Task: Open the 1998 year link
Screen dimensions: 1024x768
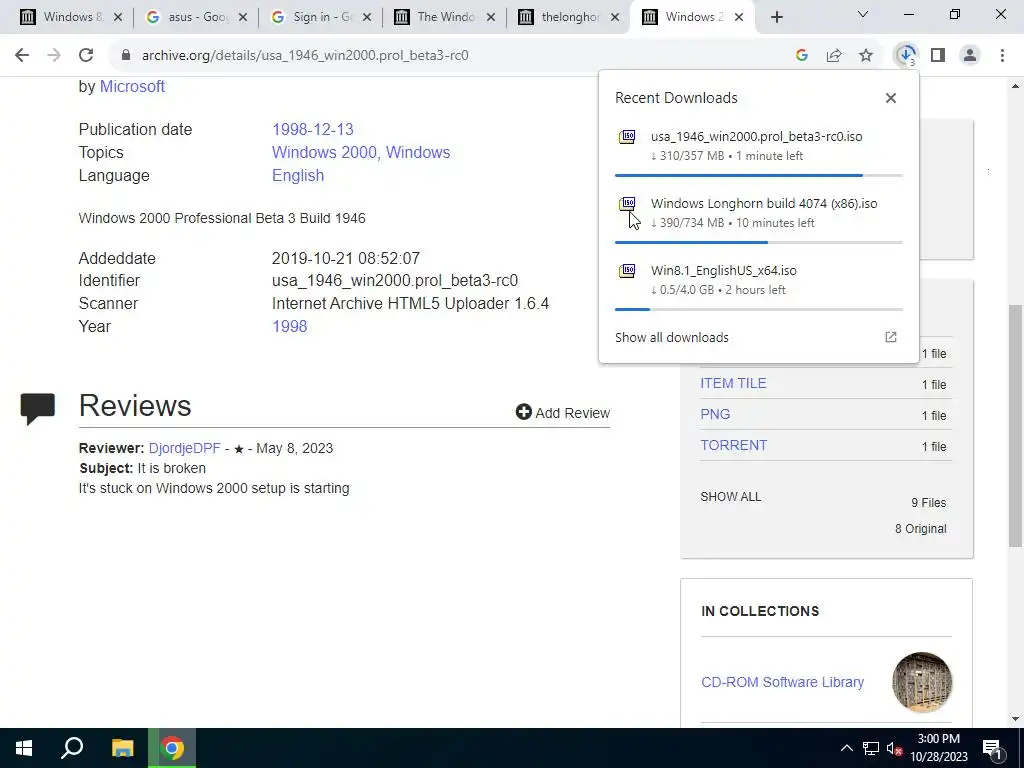Action: click(x=289, y=327)
